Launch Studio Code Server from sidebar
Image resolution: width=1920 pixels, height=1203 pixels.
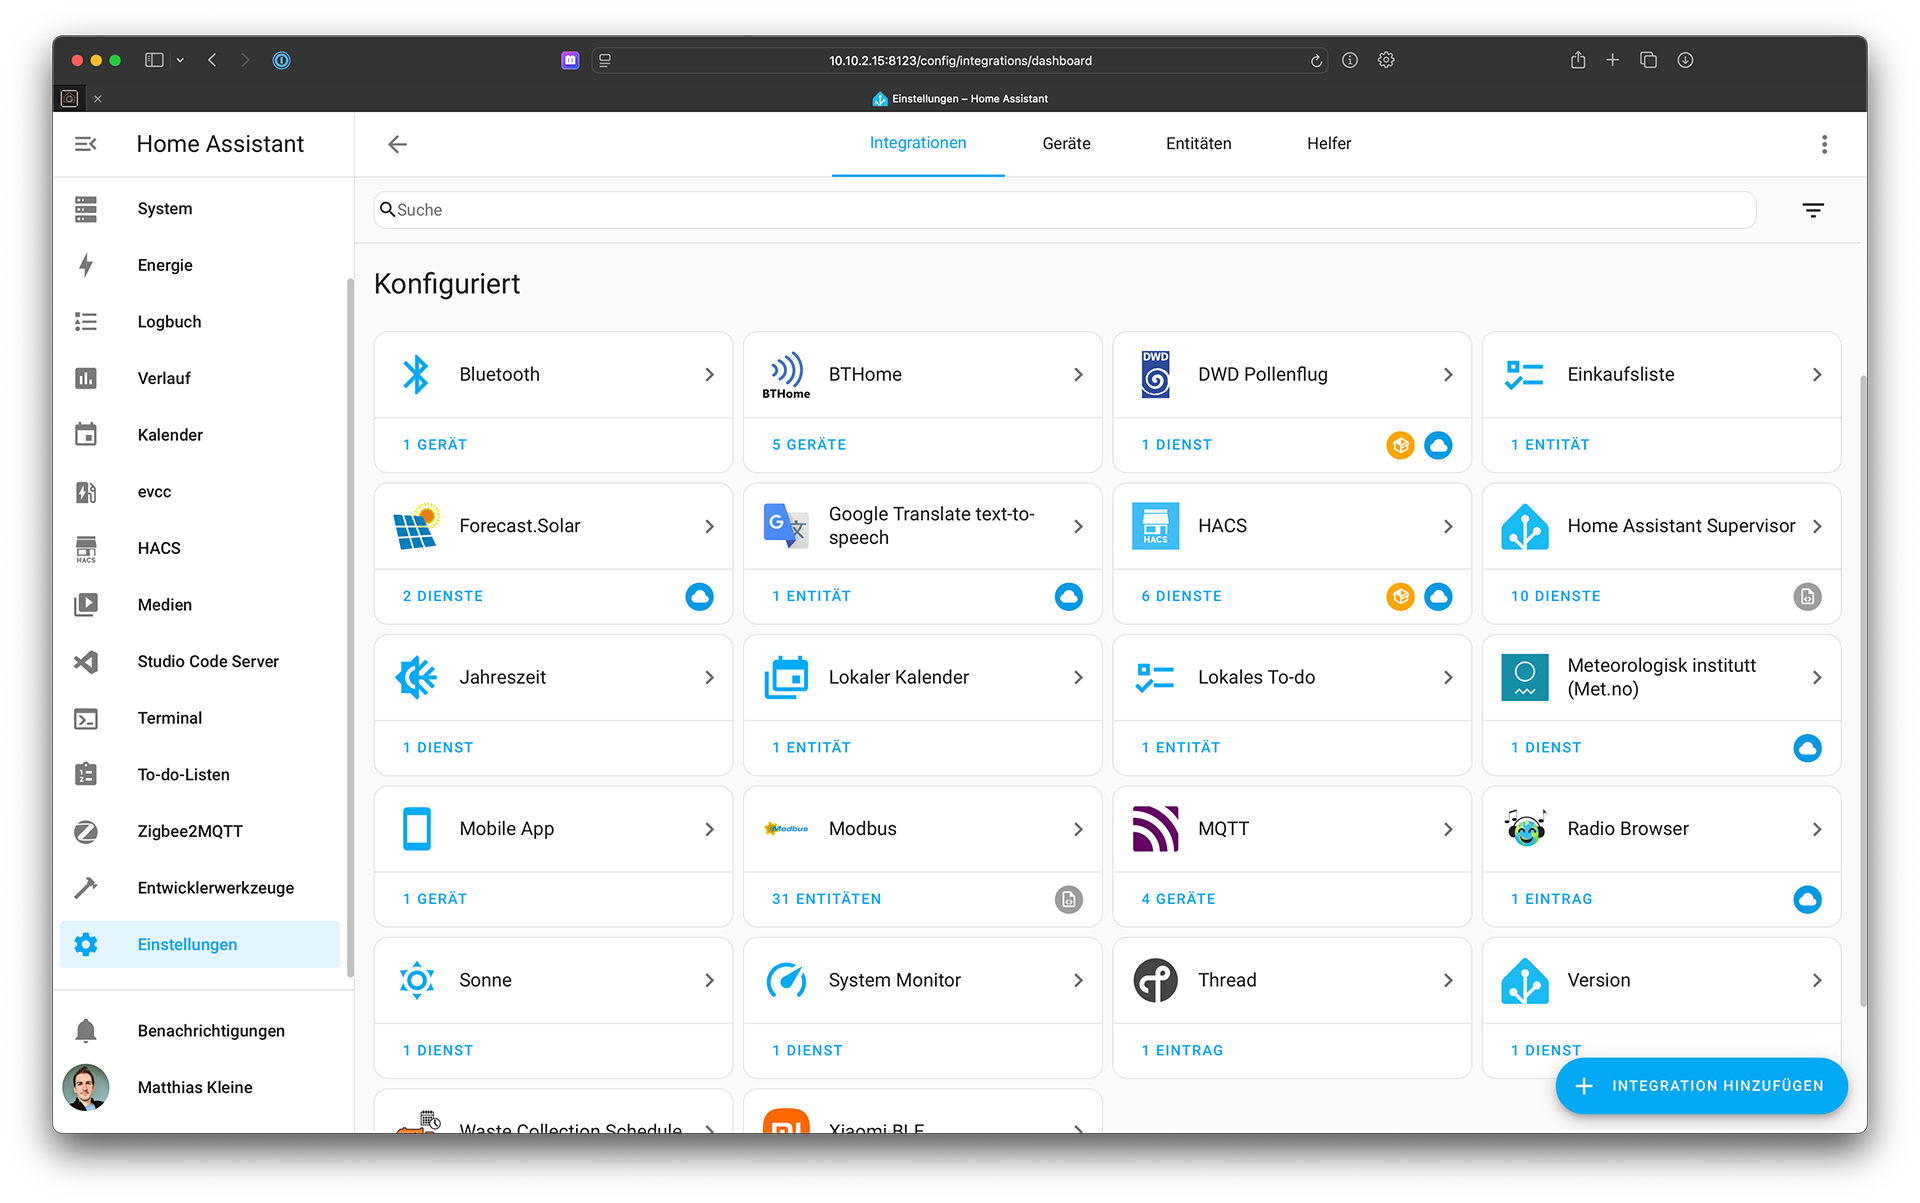point(200,661)
